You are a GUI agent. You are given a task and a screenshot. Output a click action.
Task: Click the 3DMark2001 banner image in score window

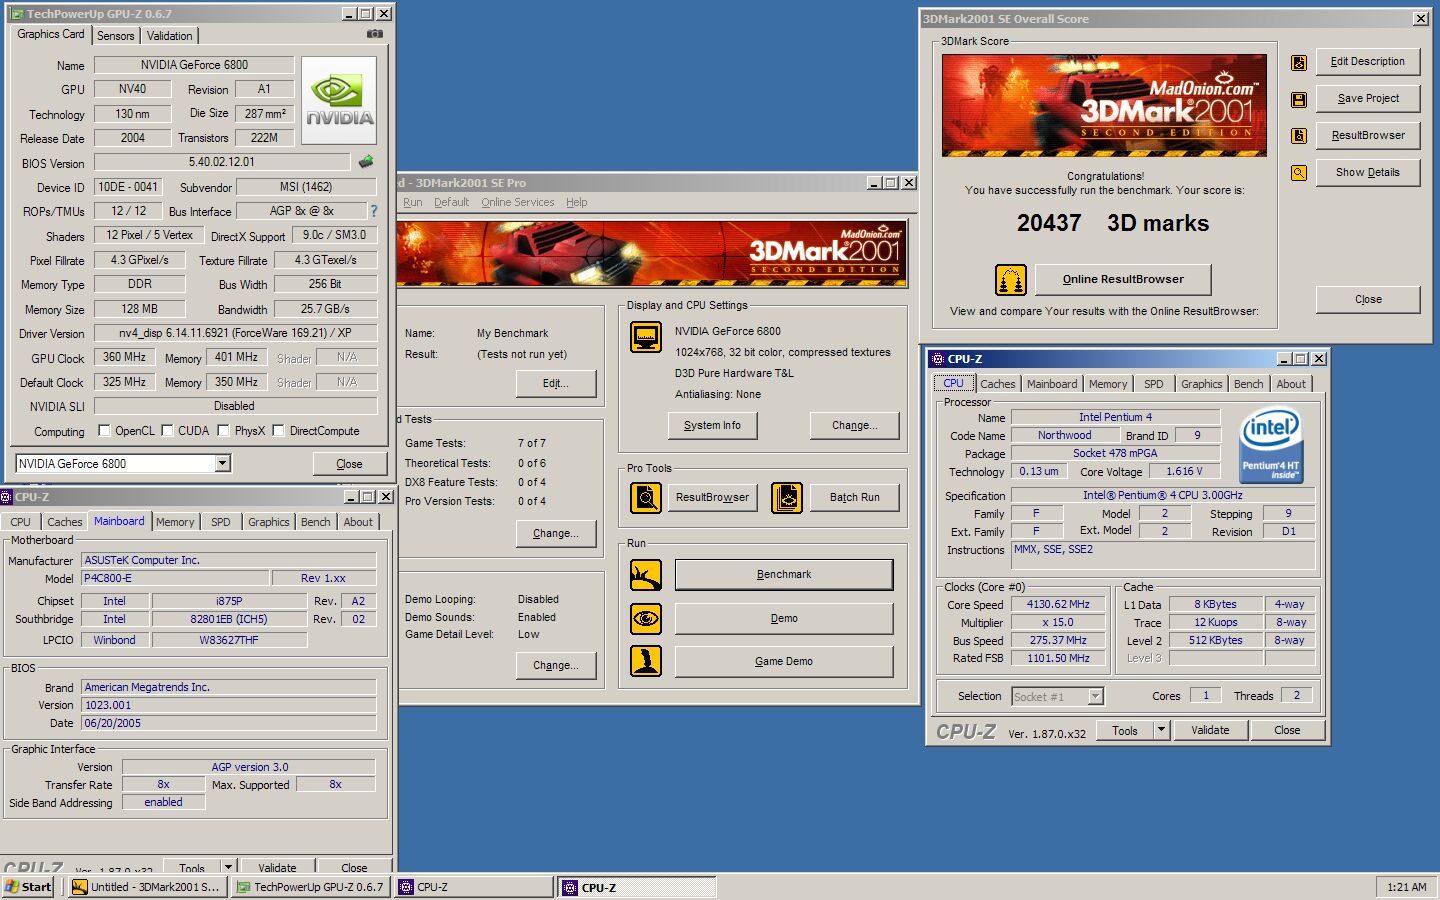pos(1104,105)
